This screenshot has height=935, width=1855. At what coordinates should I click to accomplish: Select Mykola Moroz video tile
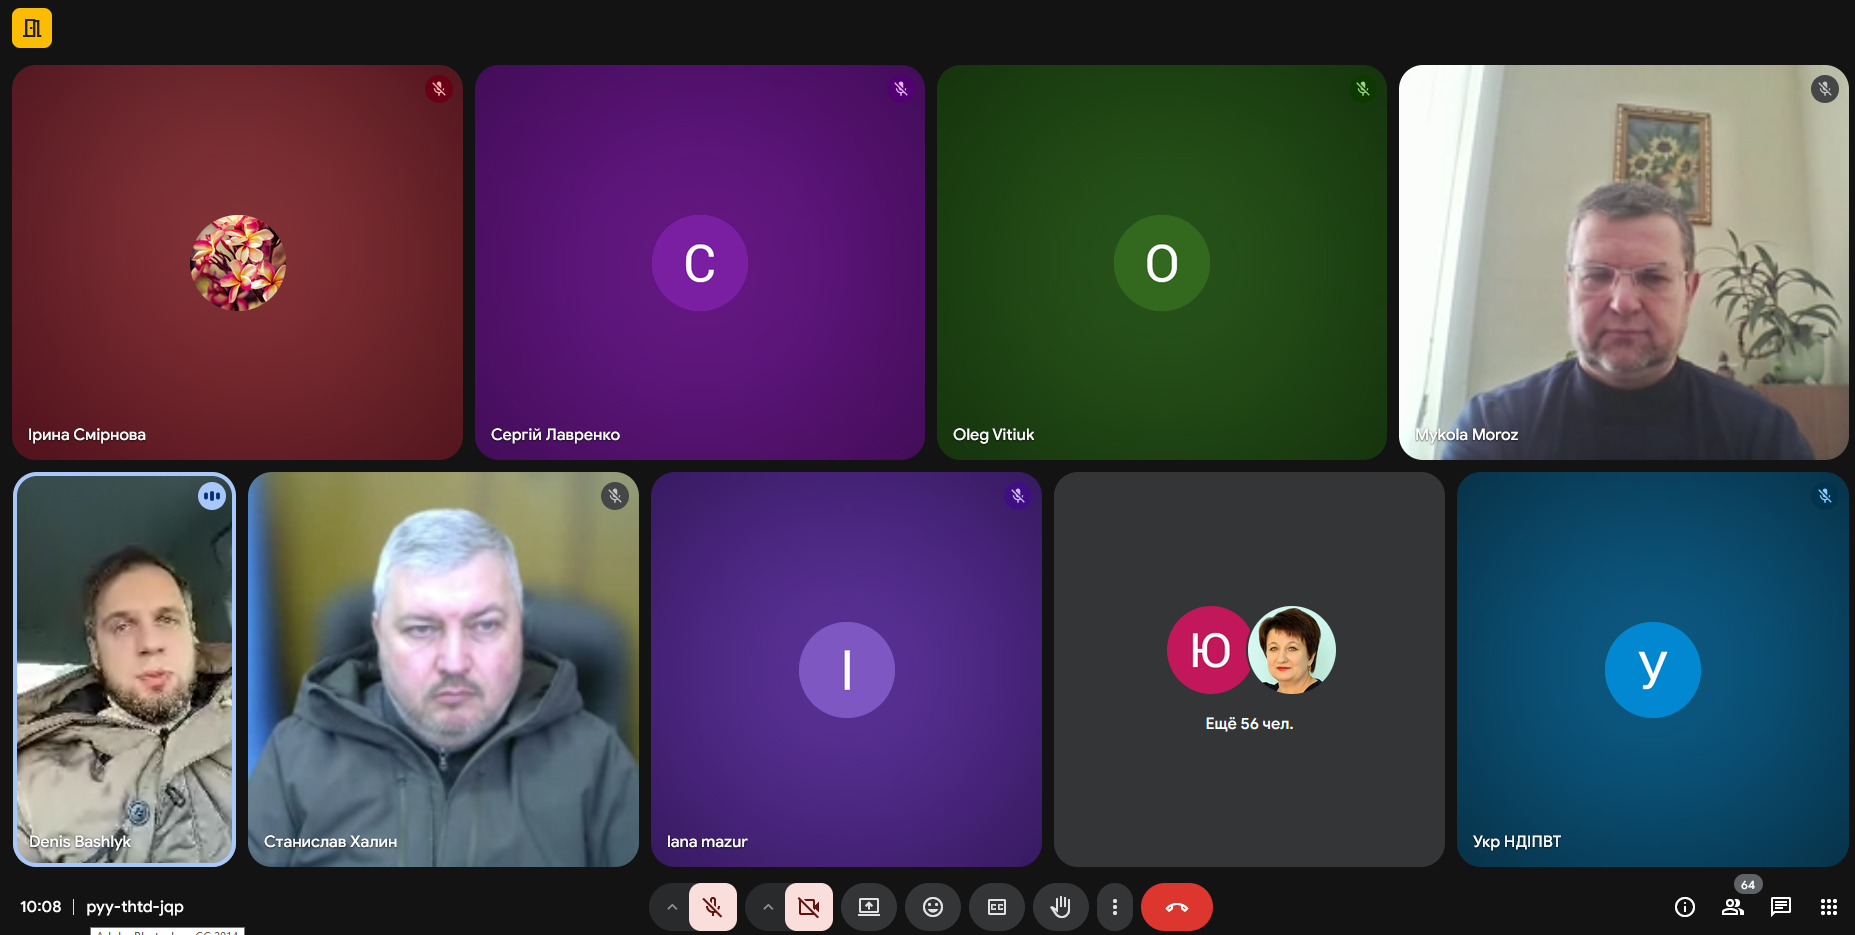(1623, 262)
